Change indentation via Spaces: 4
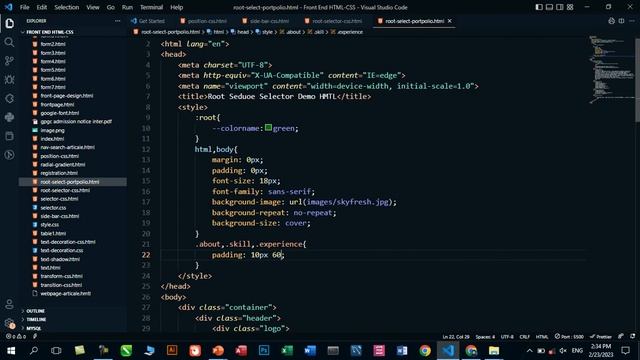This screenshot has width=640, height=360. click(485, 337)
